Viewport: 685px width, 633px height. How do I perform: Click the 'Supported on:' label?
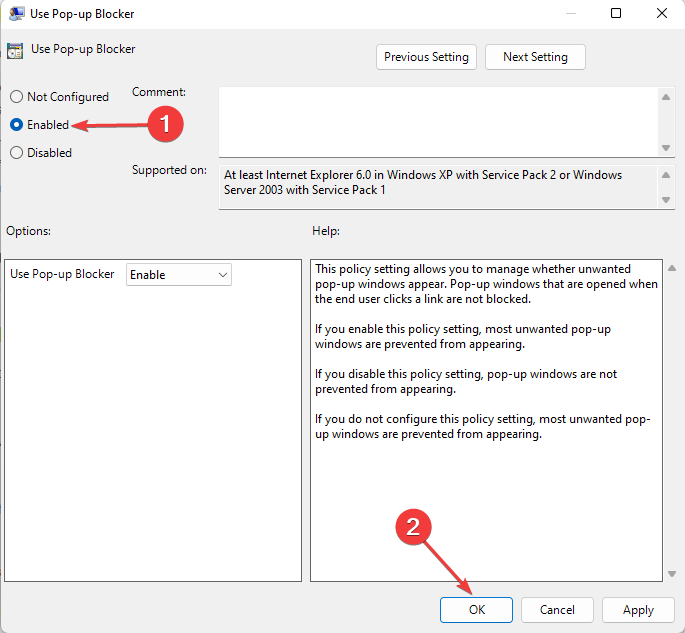(170, 169)
